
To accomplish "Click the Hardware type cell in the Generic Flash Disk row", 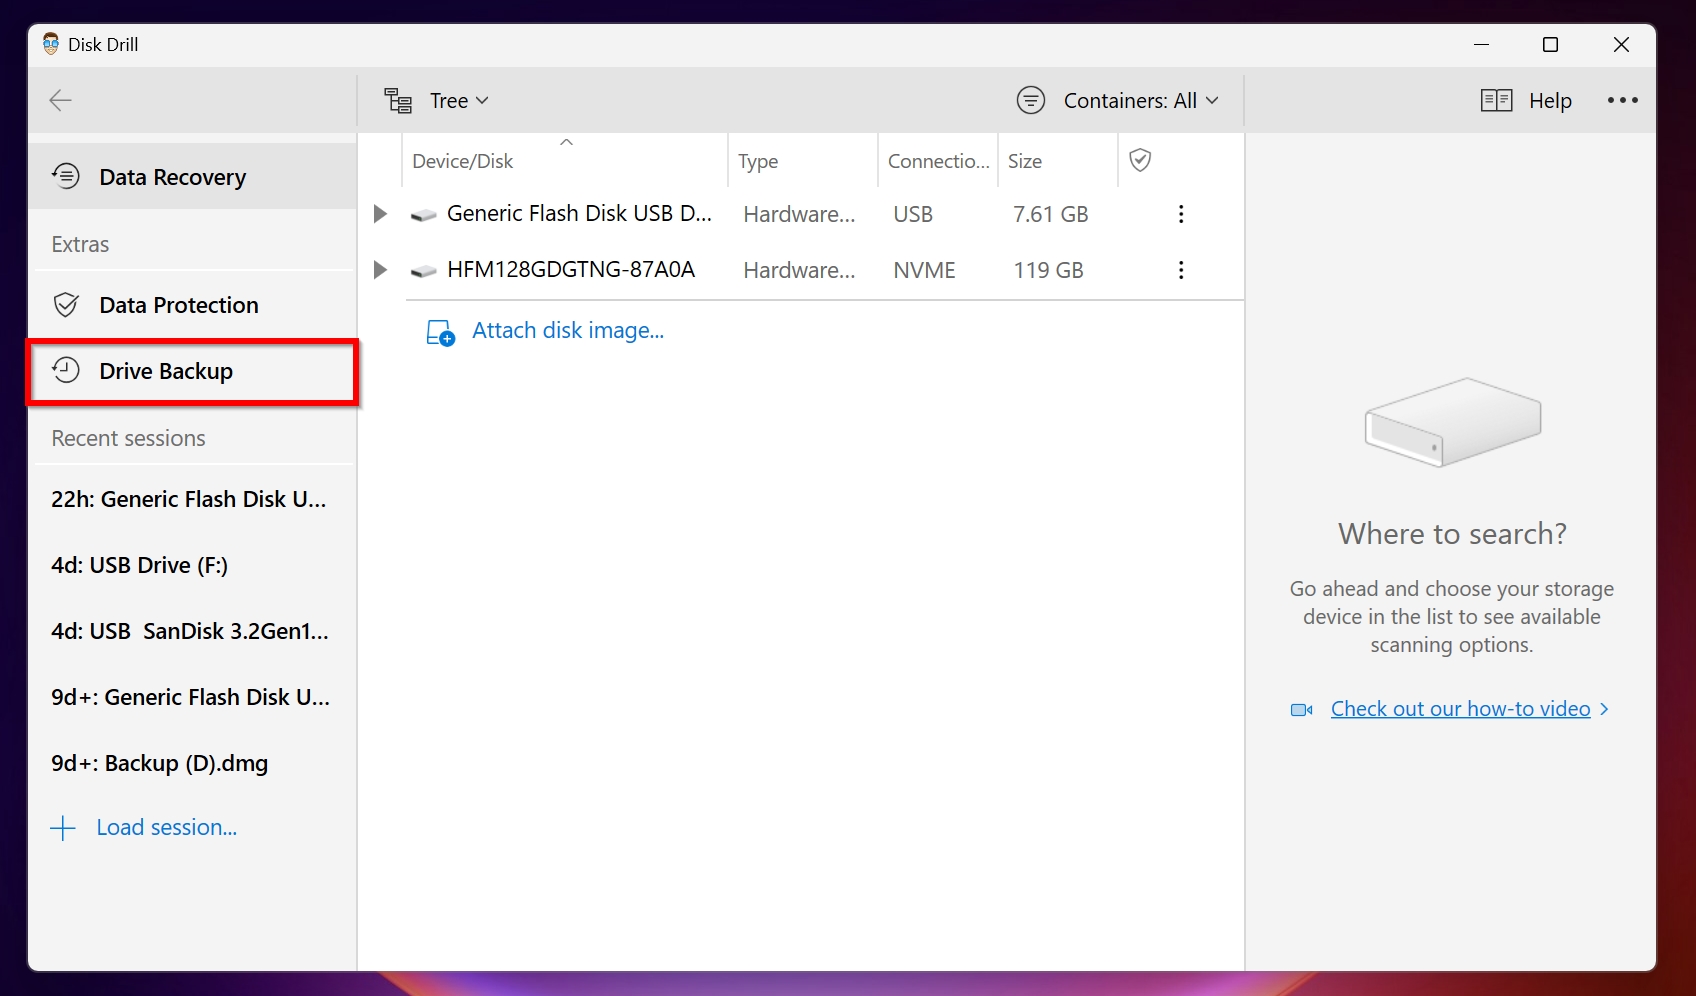I will tap(799, 214).
